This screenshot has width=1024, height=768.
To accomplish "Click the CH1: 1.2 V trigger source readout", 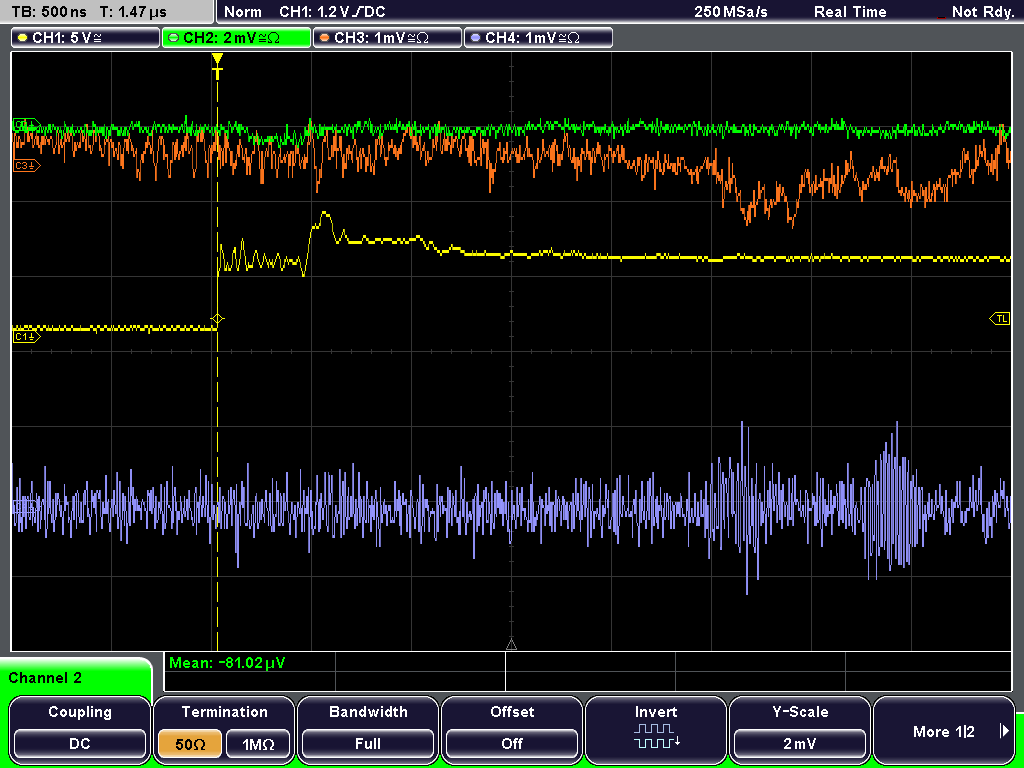I will pos(332,12).
